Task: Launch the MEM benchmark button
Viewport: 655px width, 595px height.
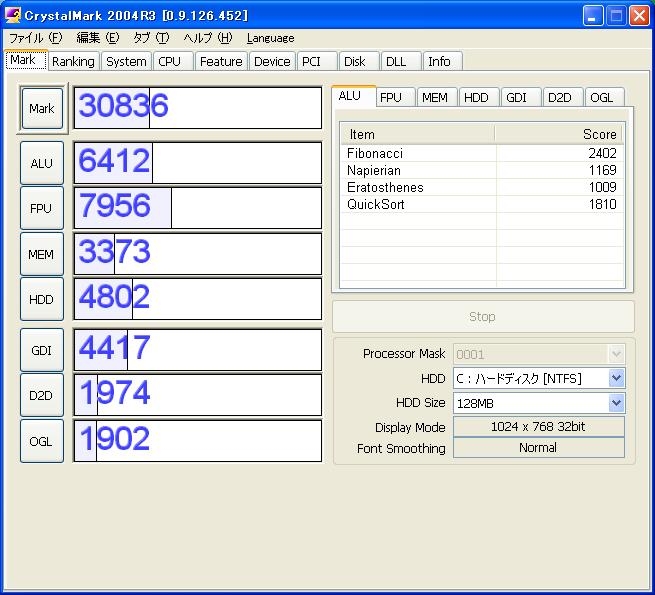Action: [42, 255]
